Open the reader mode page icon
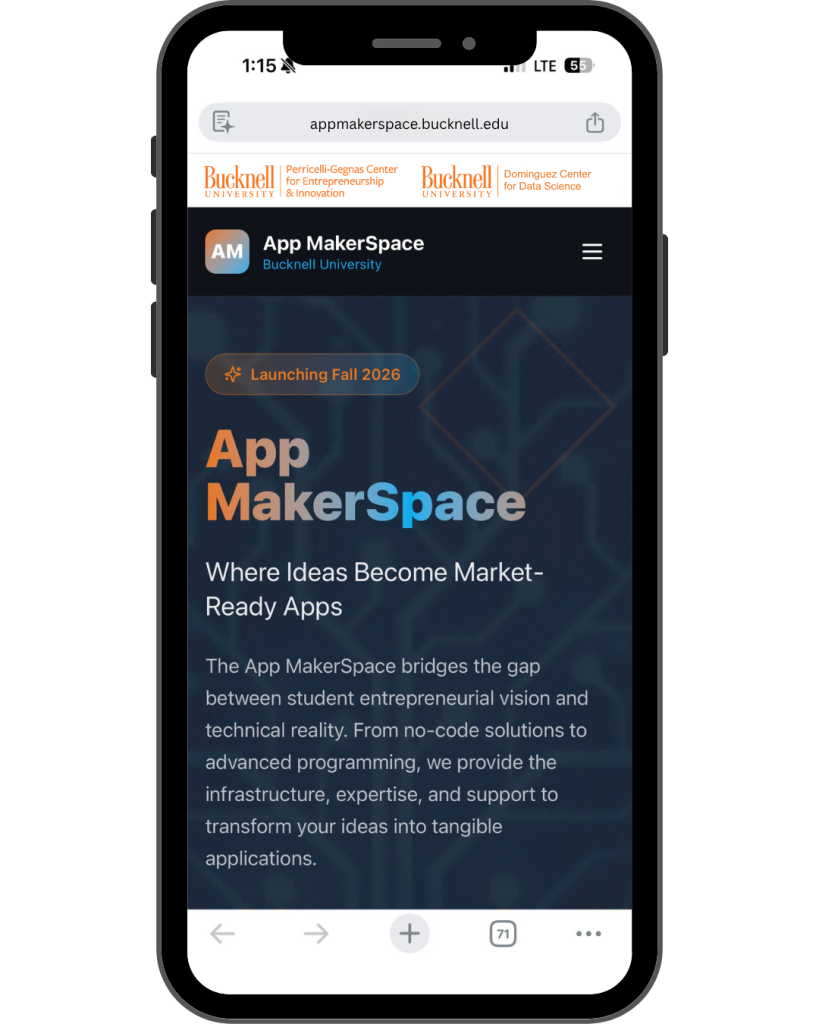819x1024 pixels. coord(223,122)
